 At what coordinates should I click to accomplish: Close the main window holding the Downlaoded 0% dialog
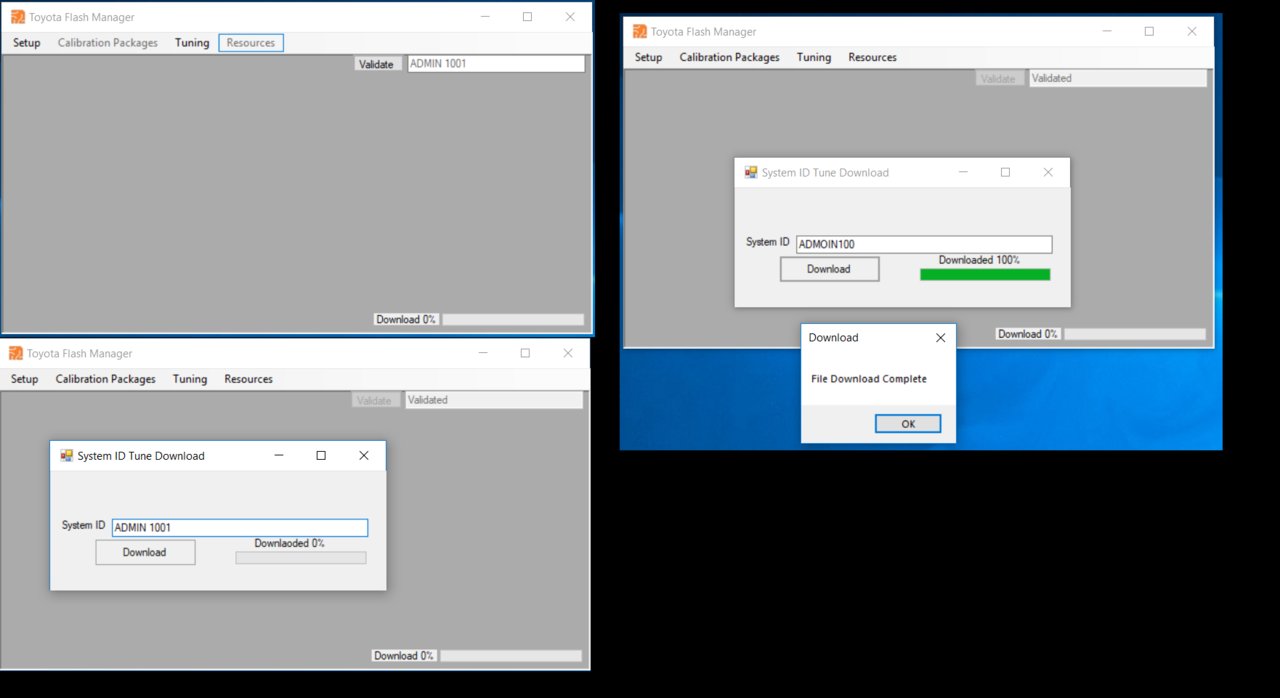pos(568,353)
